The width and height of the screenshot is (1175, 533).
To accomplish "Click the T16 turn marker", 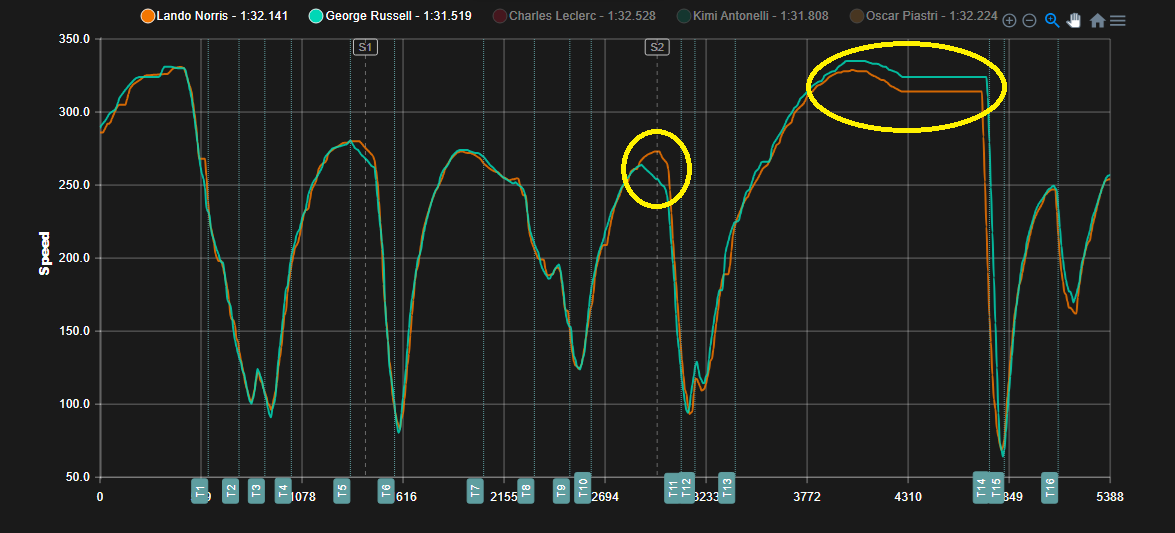I will coord(1050,488).
